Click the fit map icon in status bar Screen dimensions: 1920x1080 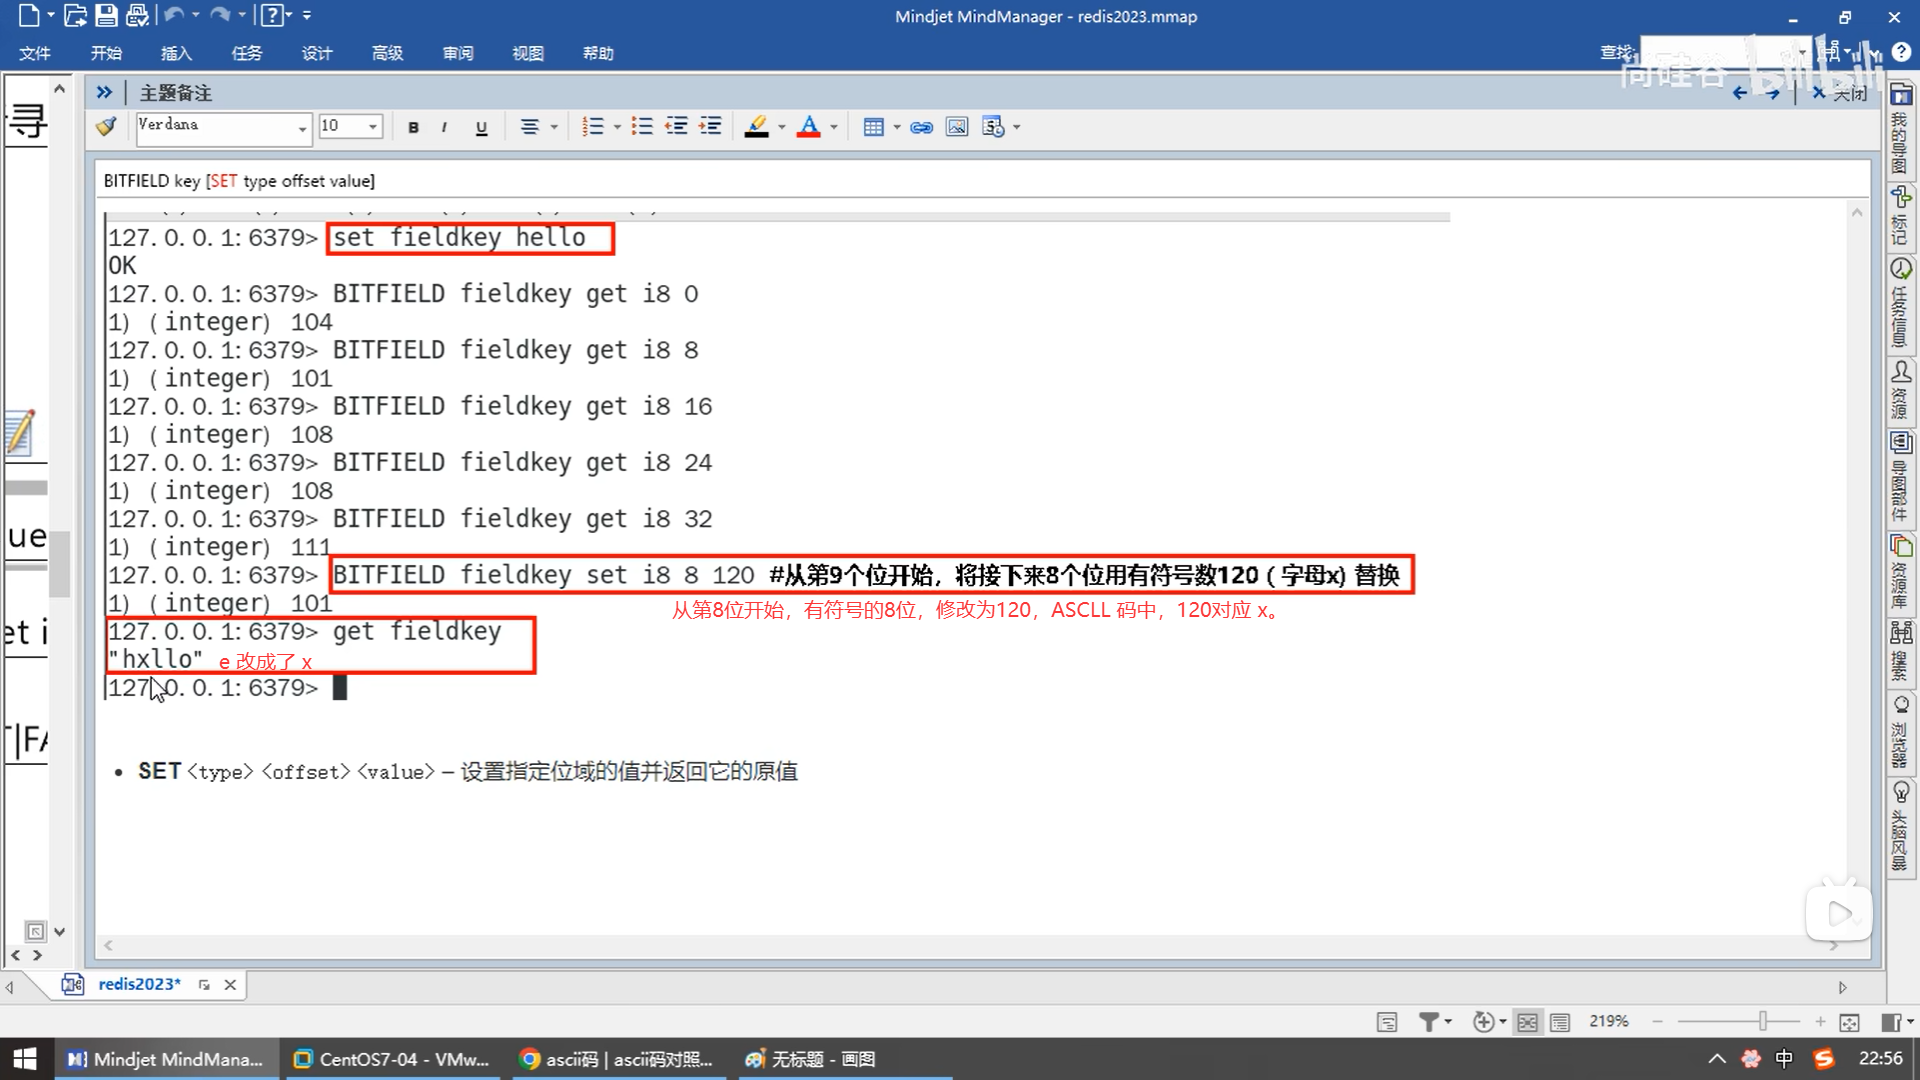(x=1849, y=1022)
